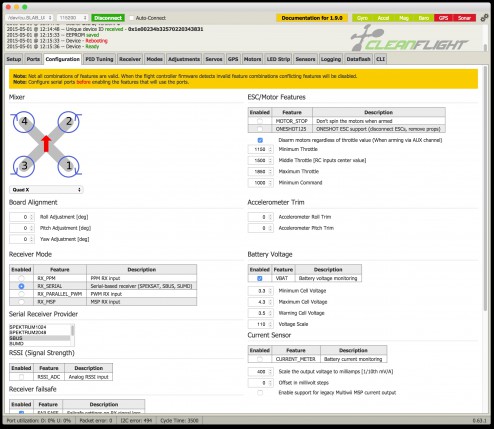494x429 pixels.
Task: Click the green Disconnect button
Action: click(108, 18)
